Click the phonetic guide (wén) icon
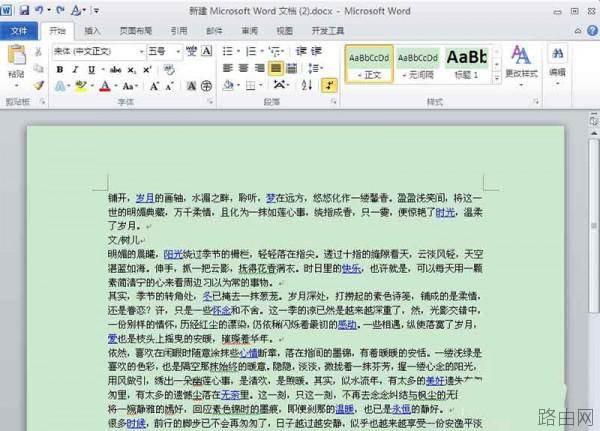This screenshot has height=431, width=600. click(x=191, y=51)
